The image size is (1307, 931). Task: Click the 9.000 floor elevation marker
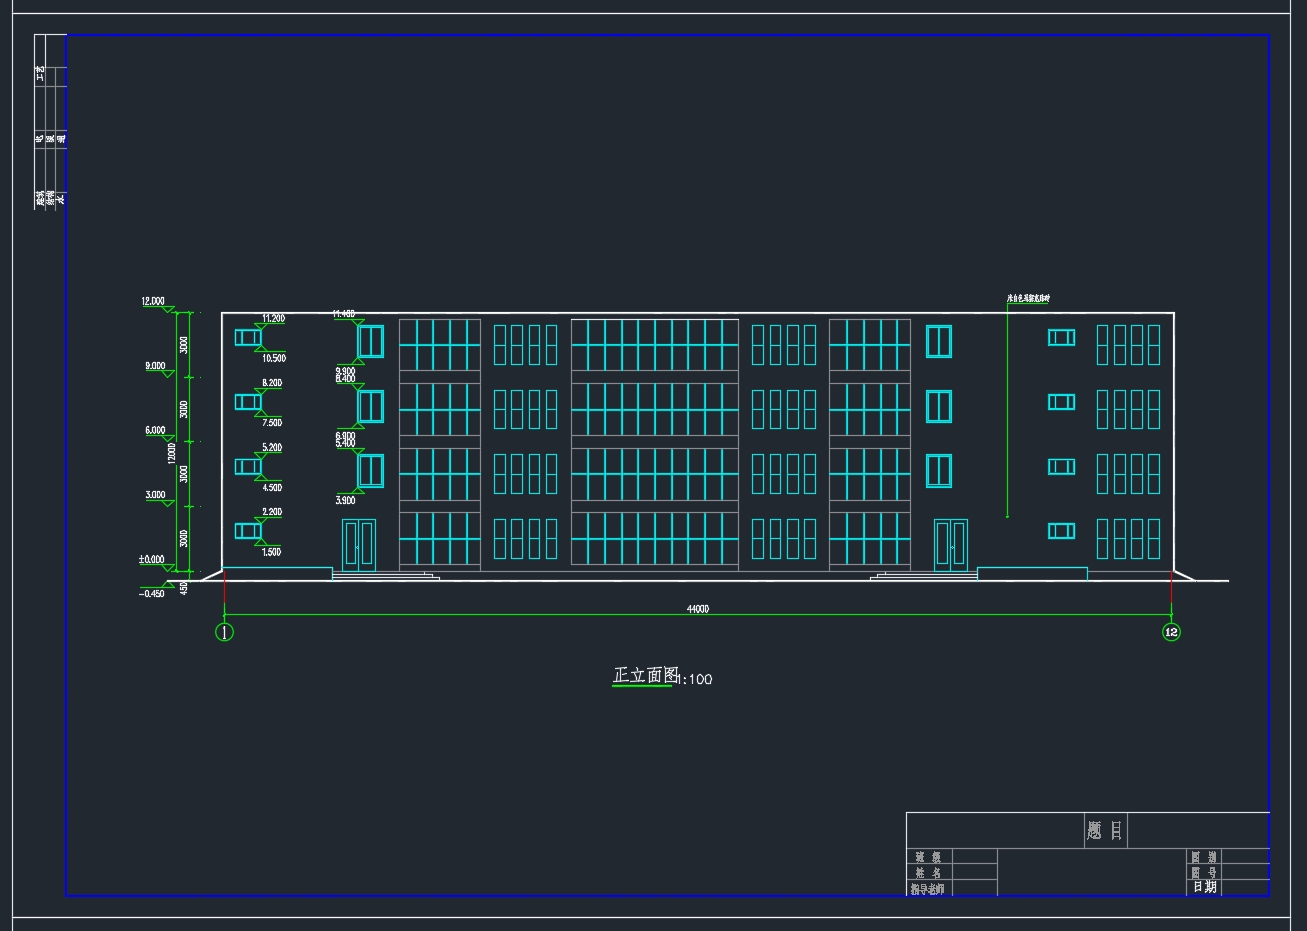pos(155,366)
